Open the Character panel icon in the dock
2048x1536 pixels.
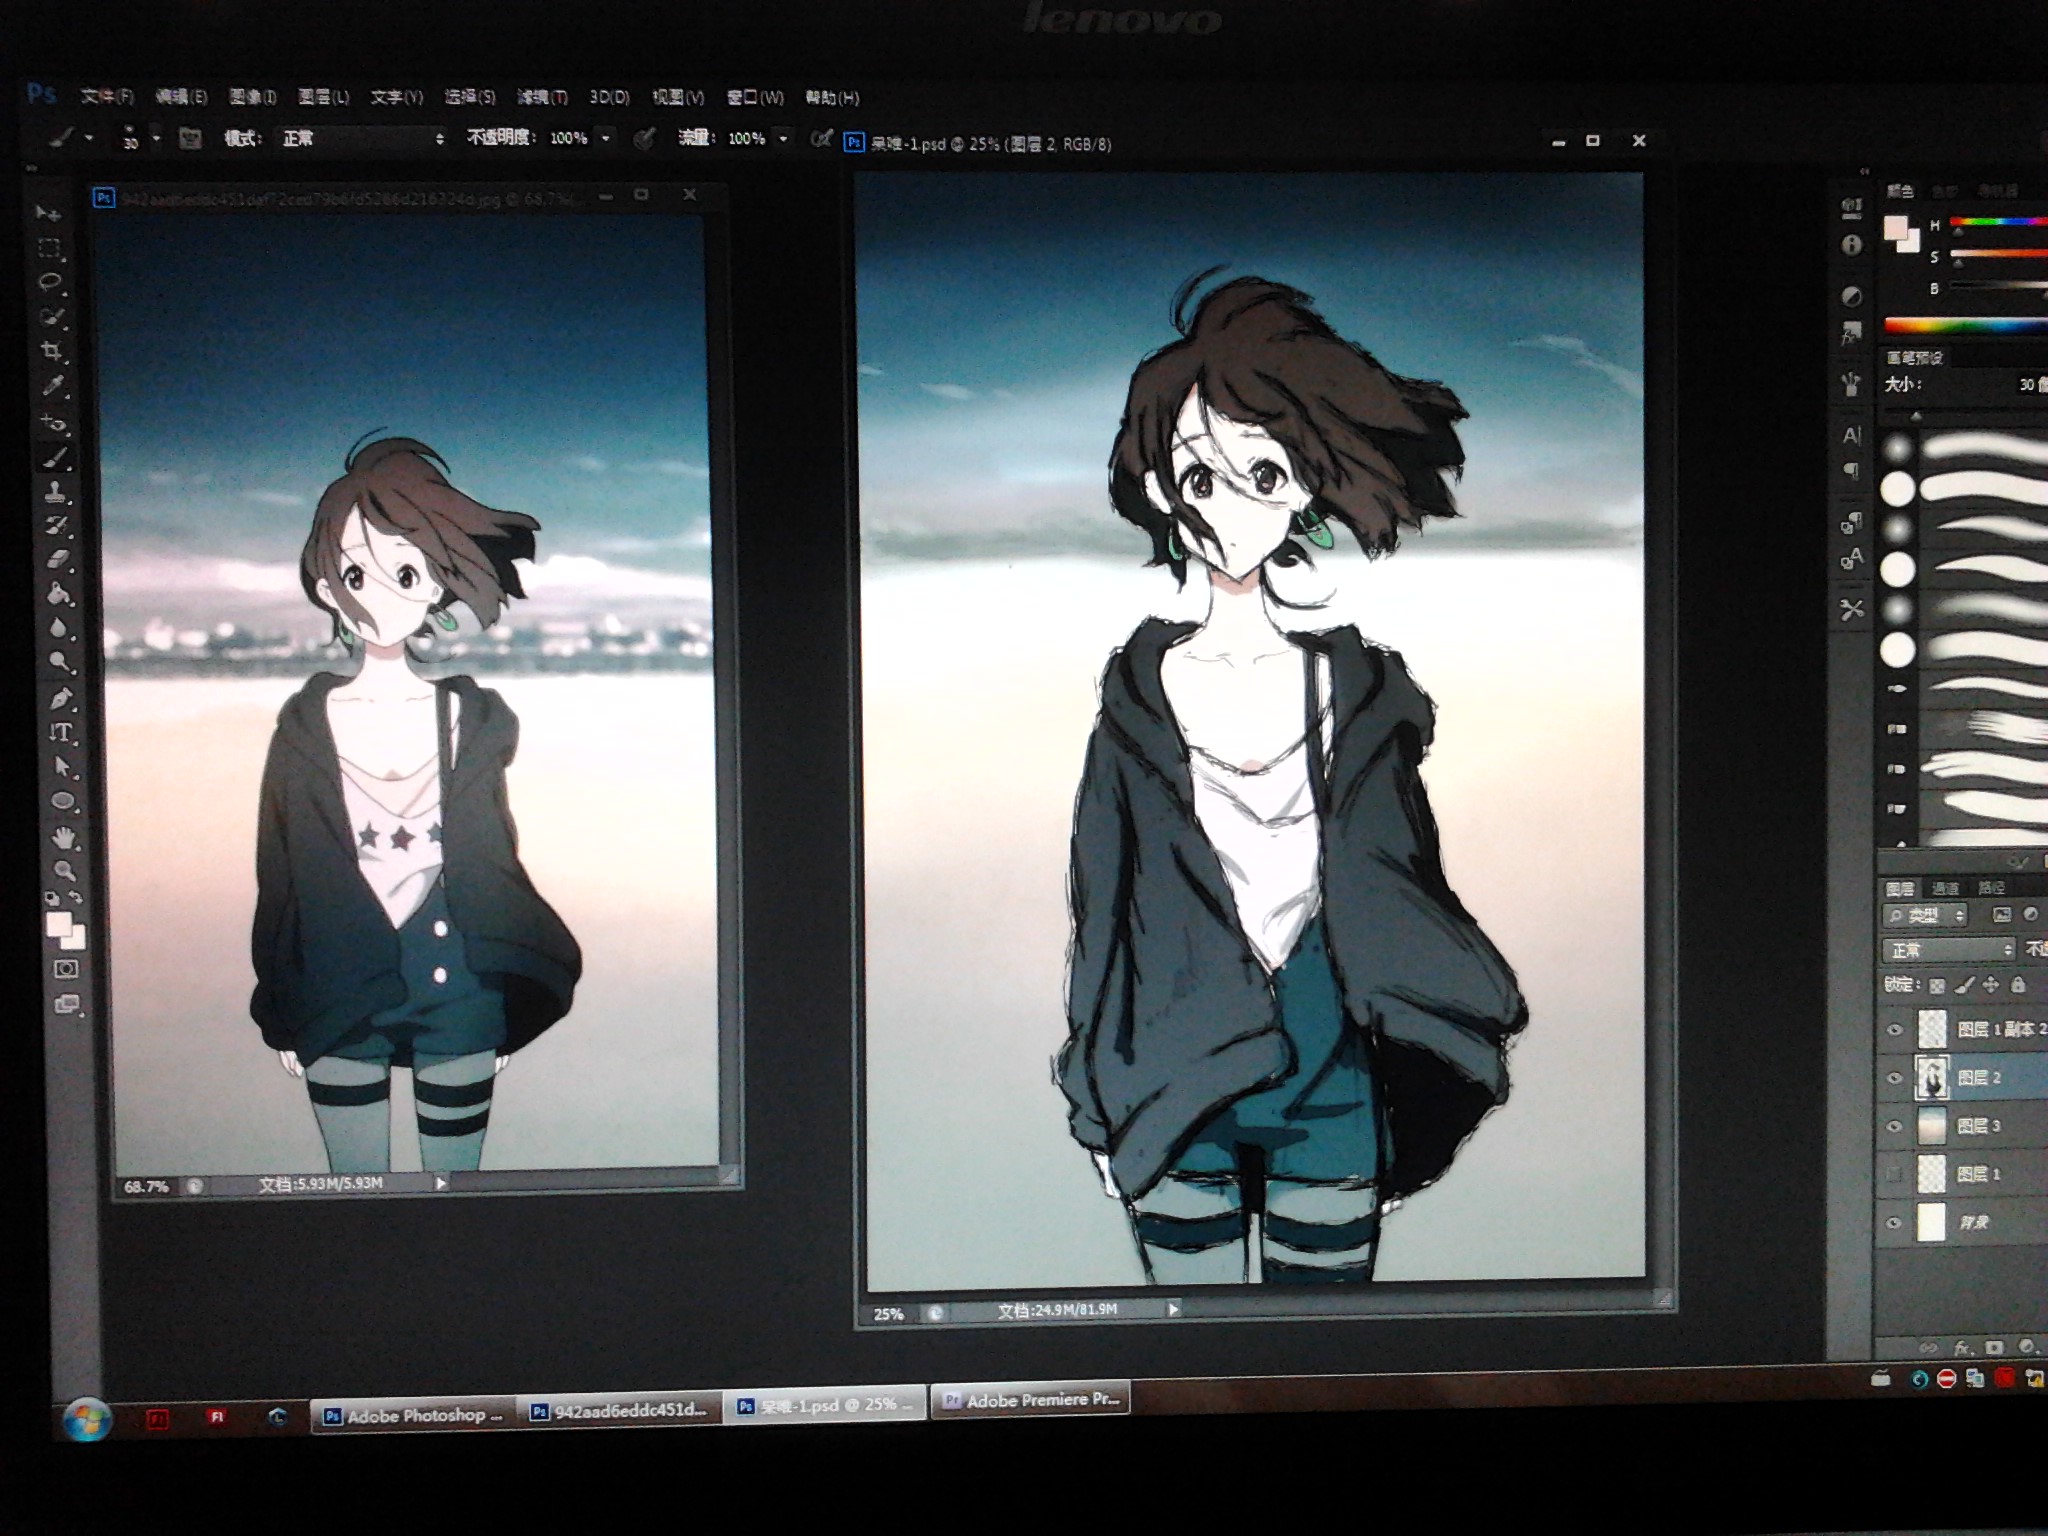(x=1851, y=435)
